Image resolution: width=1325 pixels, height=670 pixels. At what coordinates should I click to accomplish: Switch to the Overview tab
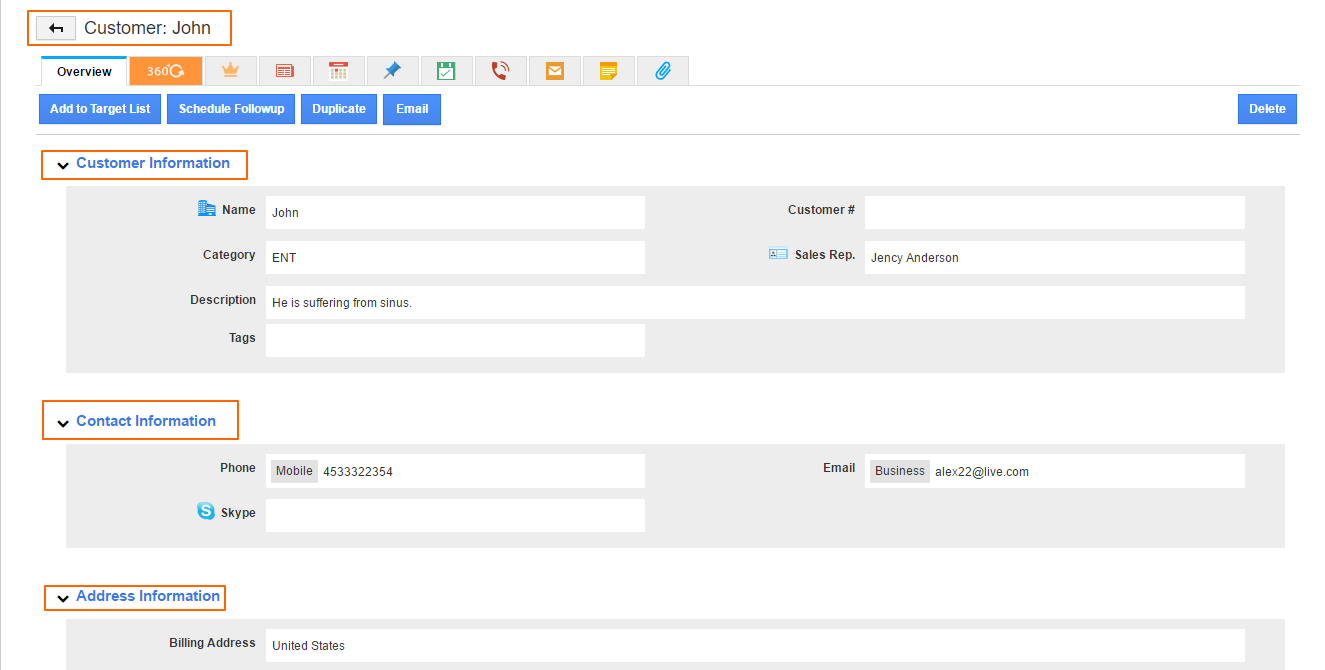pos(84,71)
